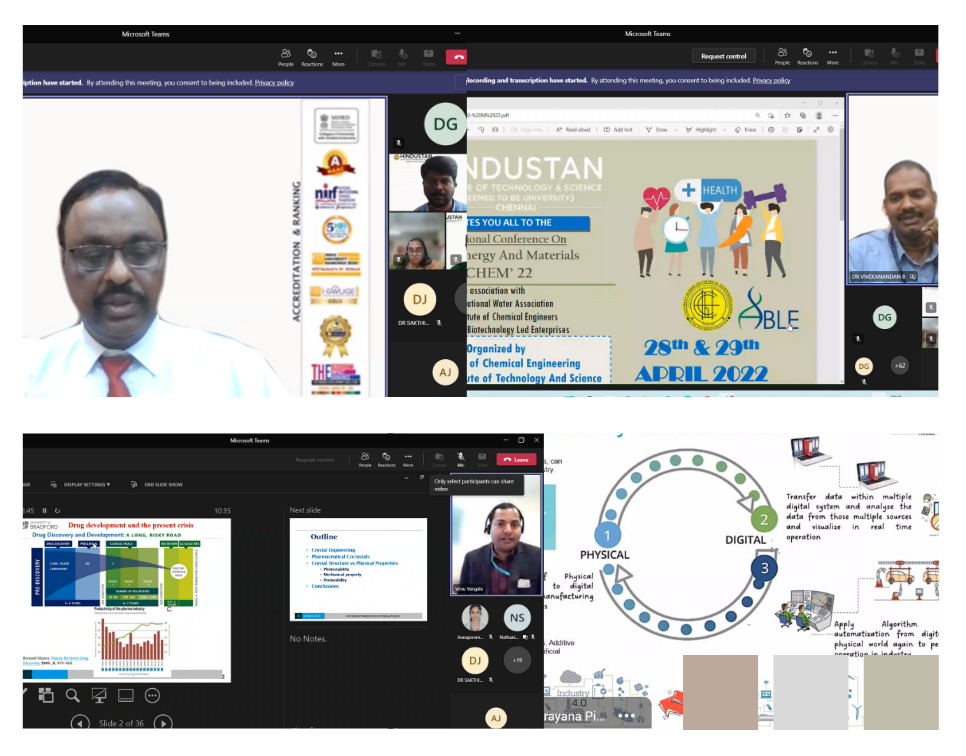966x756 pixels.
Task: Expand Highlight color dropdown arrow
Action: click(724, 130)
